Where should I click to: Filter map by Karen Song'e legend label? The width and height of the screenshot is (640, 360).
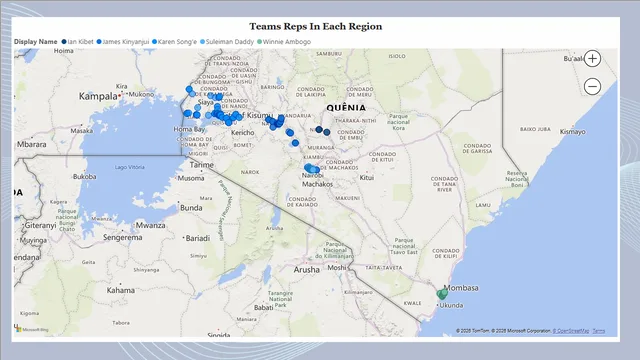coord(177,42)
